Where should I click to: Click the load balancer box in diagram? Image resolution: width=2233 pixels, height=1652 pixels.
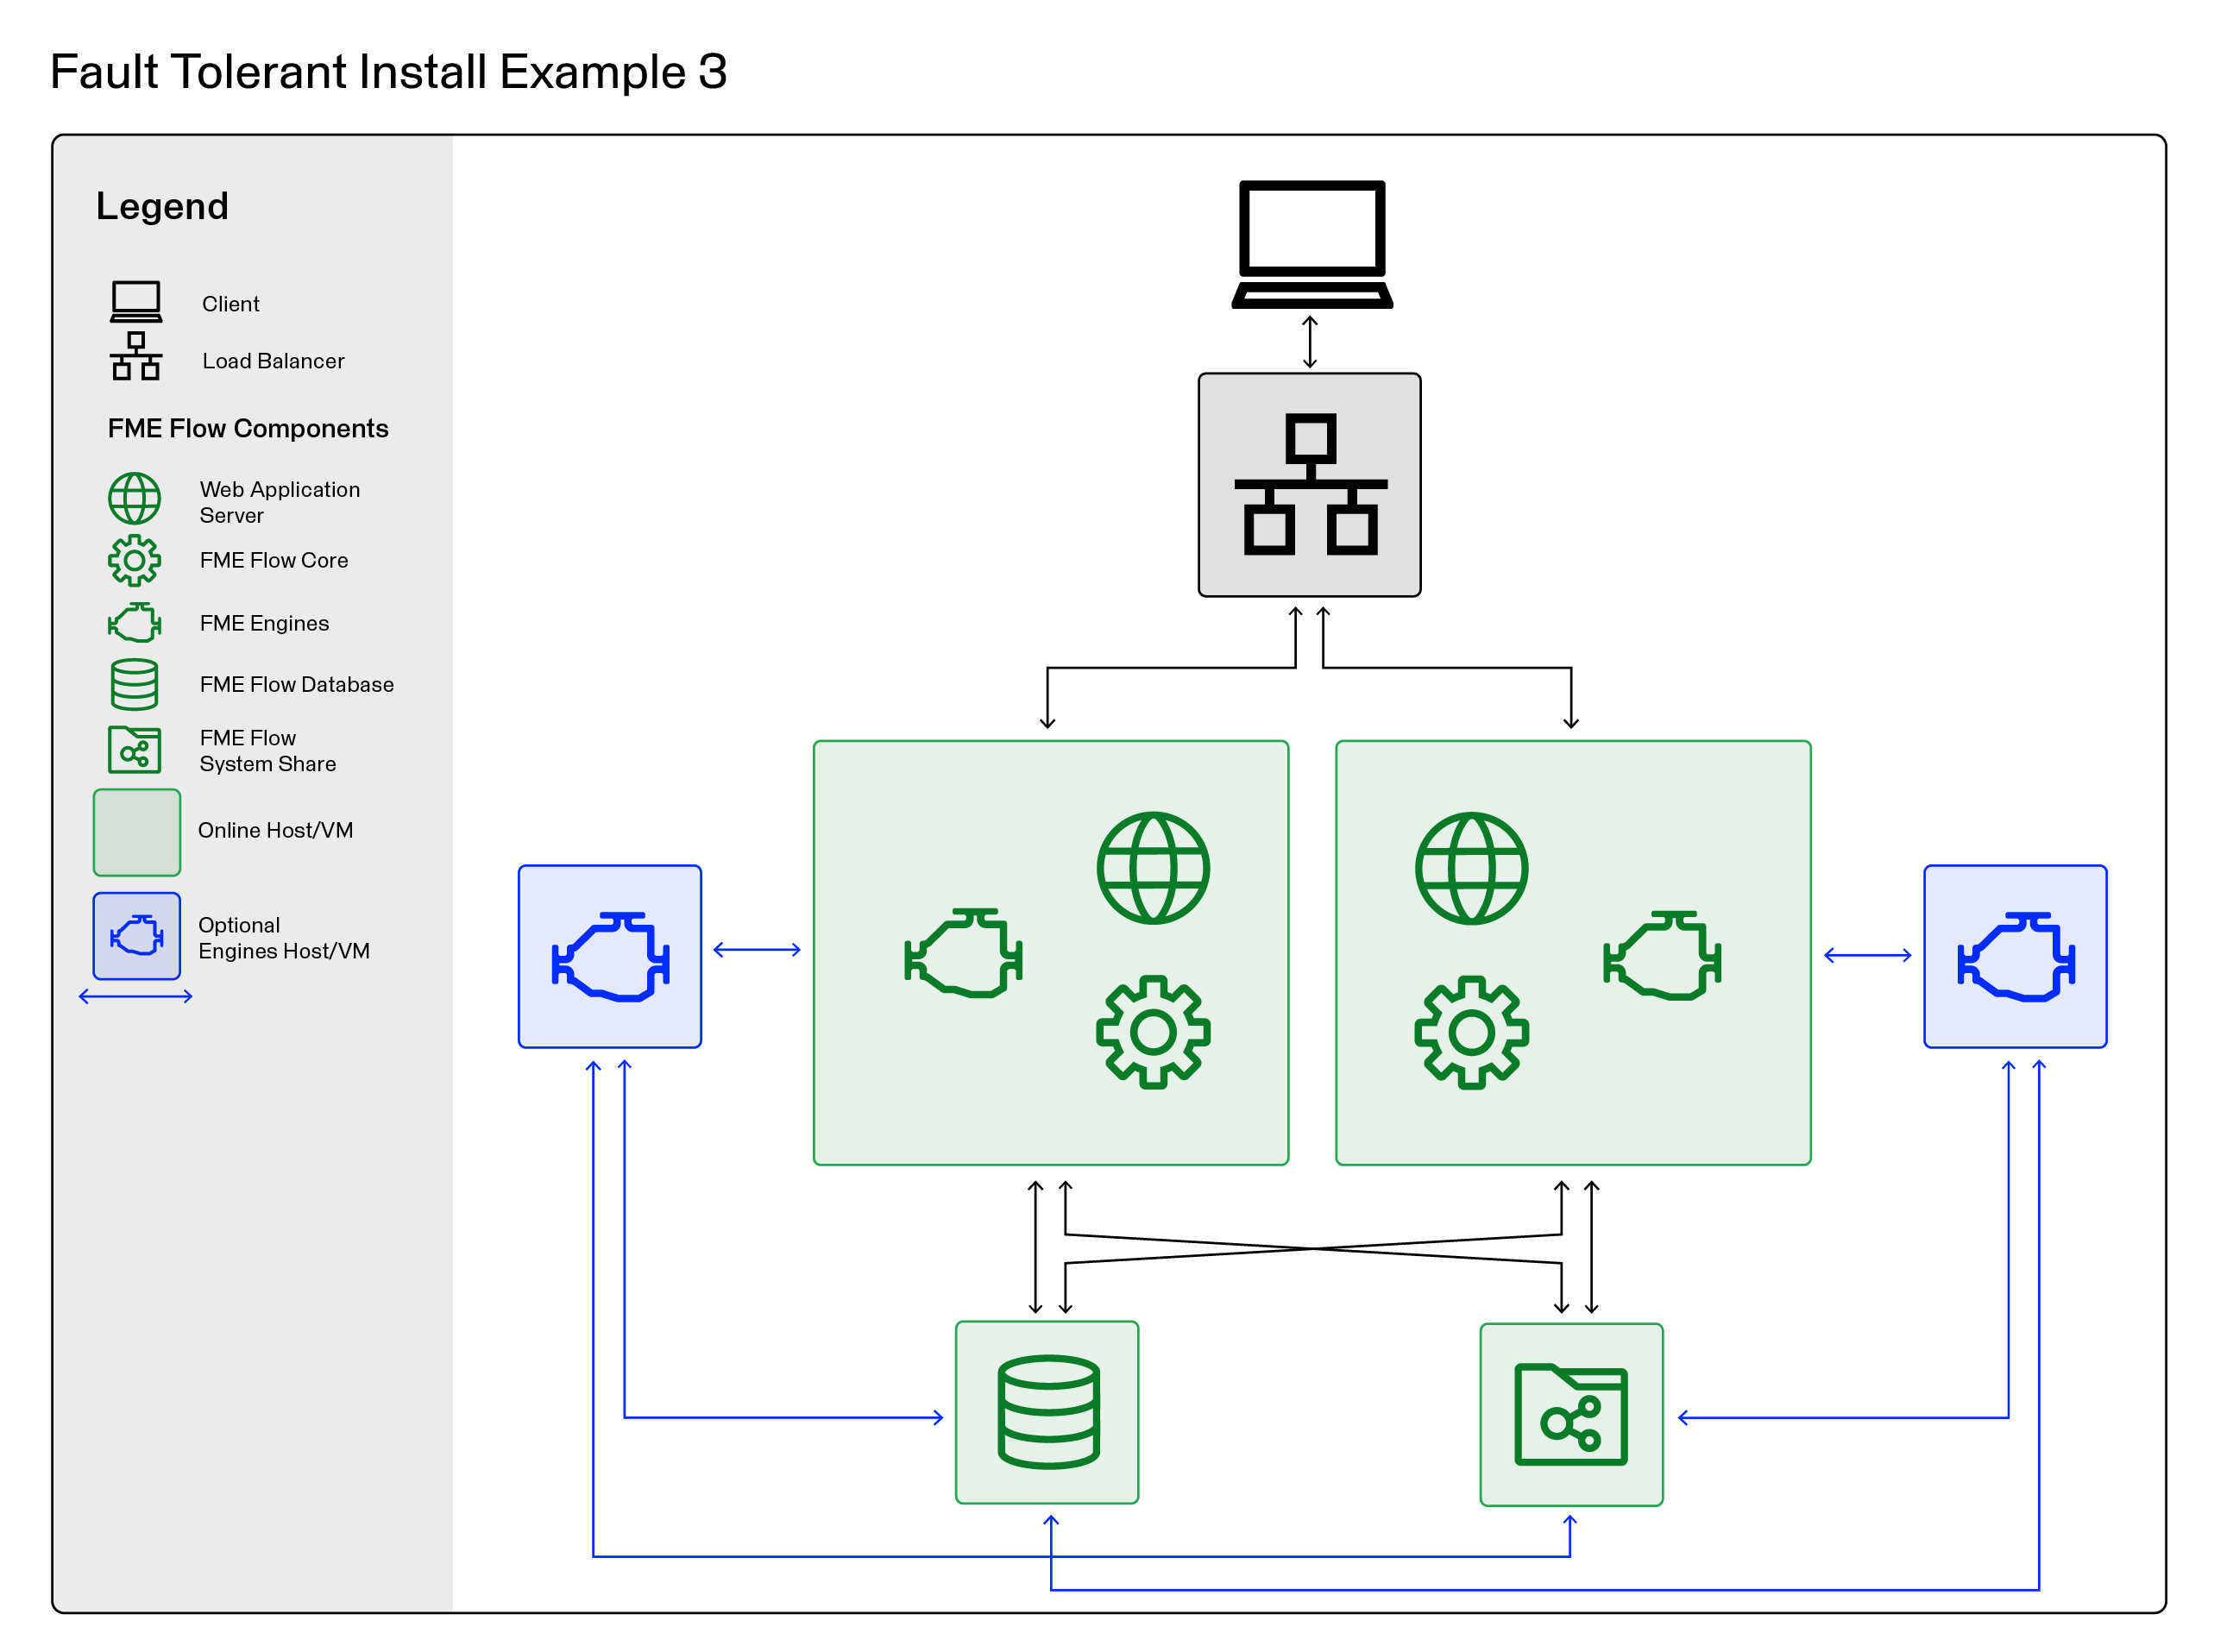coord(1309,485)
